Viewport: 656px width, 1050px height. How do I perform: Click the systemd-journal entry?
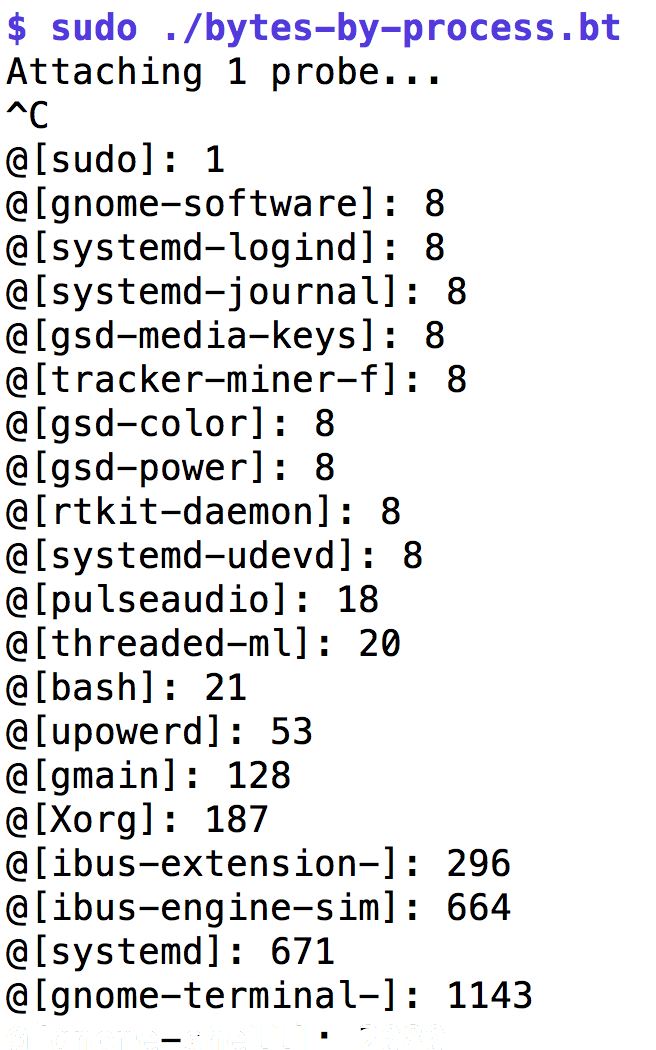click(x=236, y=293)
